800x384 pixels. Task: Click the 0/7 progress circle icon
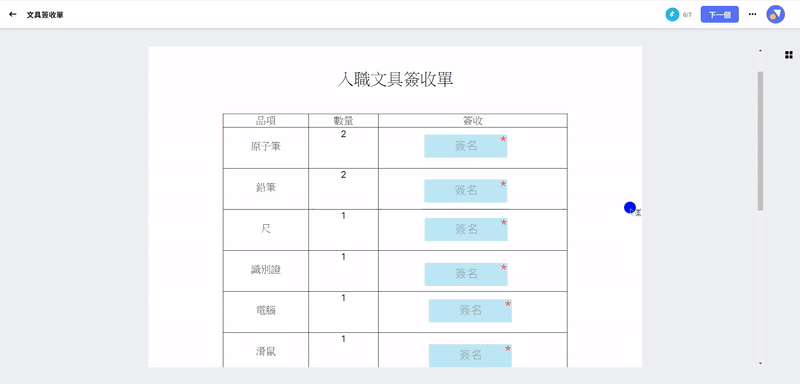(672, 15)
